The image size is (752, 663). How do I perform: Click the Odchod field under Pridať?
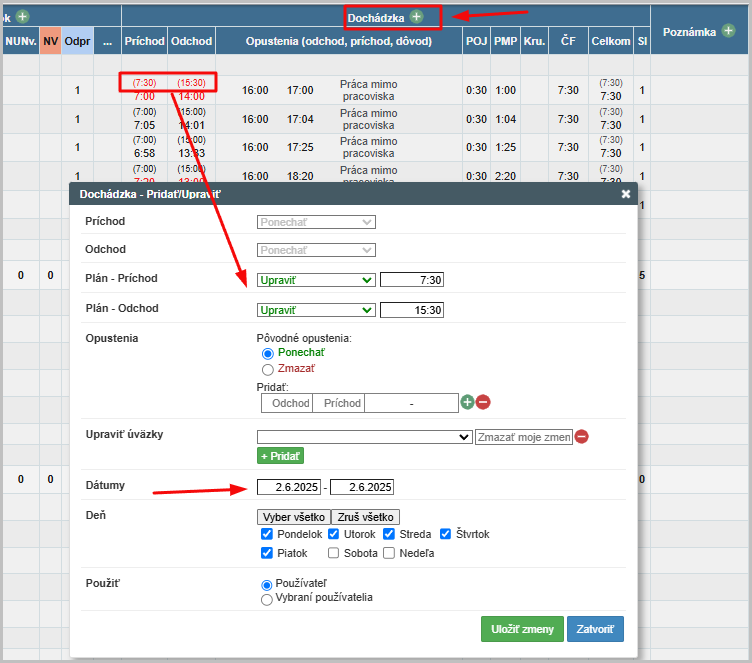point(287,403)
